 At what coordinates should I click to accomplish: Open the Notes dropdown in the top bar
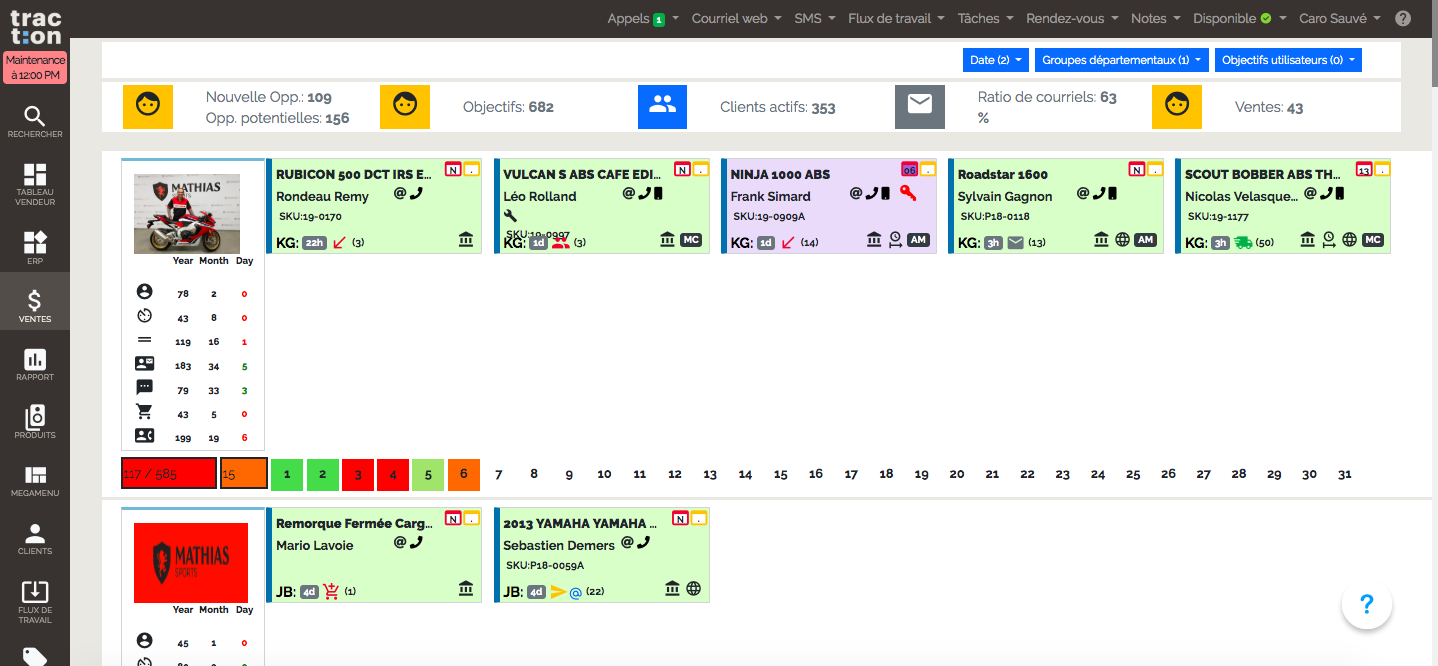click(x=1155, y=18)
